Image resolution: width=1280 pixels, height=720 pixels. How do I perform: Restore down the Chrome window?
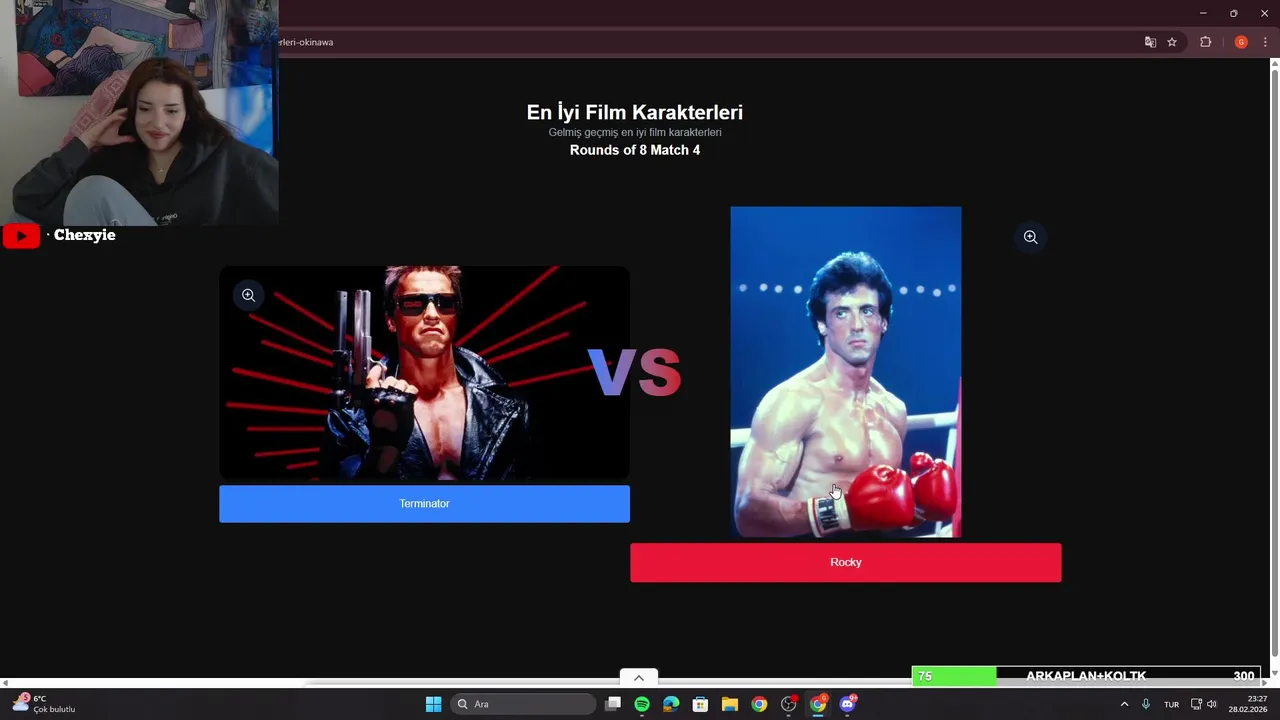(x=1233, y=13)
